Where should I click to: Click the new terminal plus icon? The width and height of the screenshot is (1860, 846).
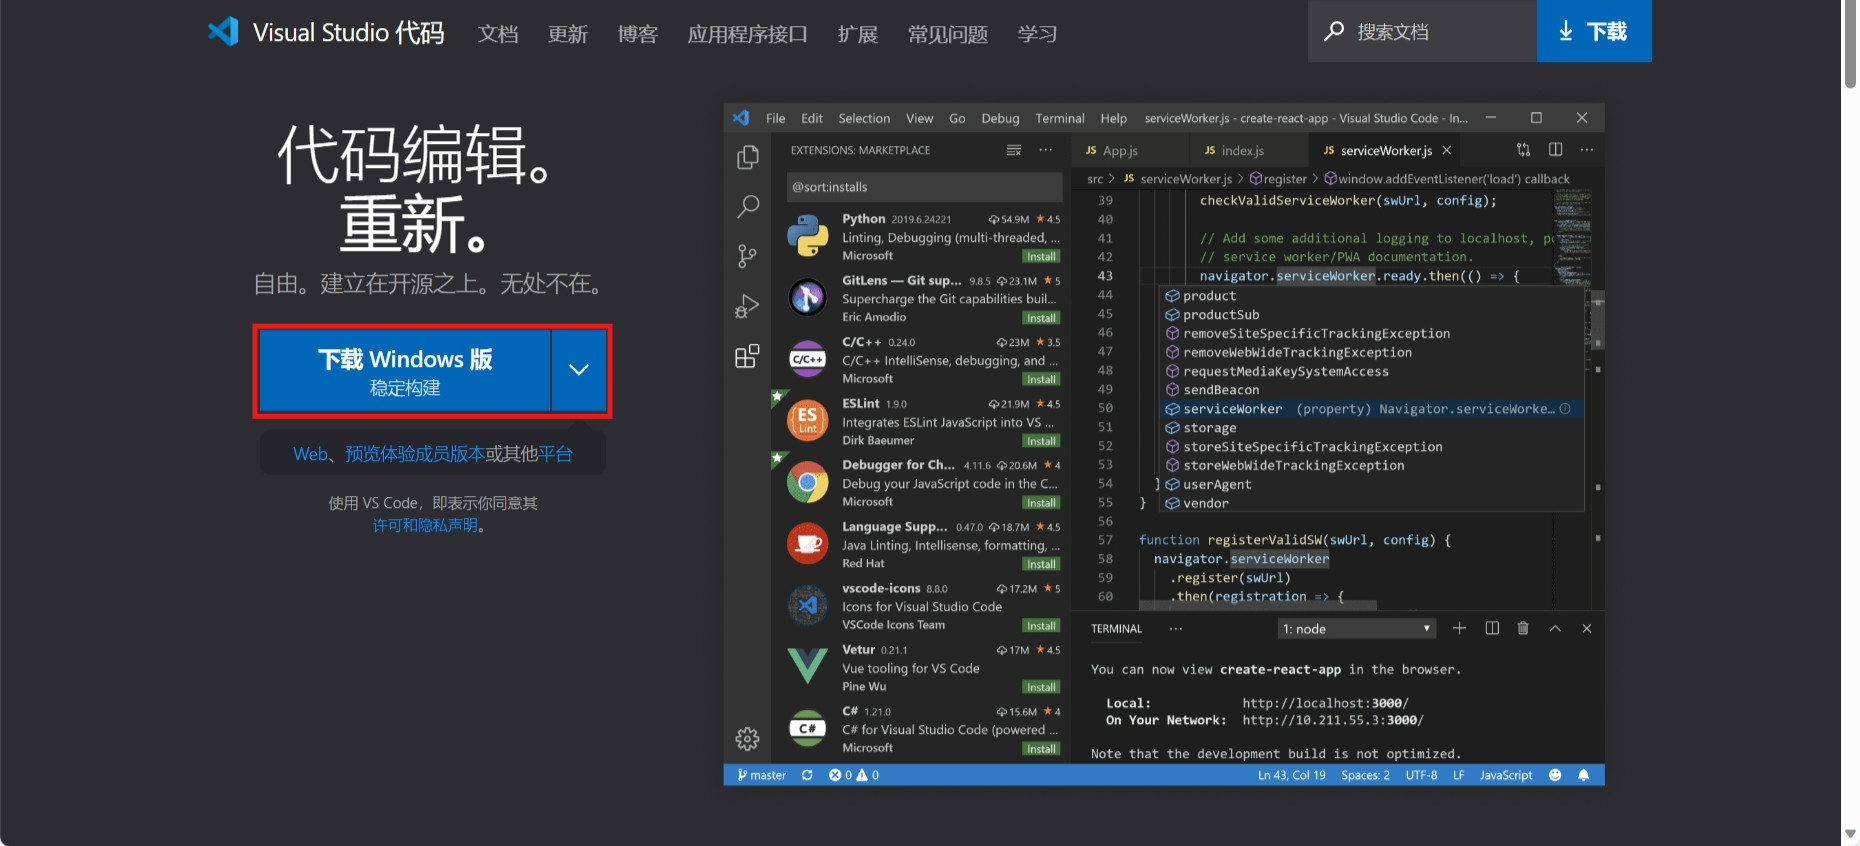[1460, 628]
